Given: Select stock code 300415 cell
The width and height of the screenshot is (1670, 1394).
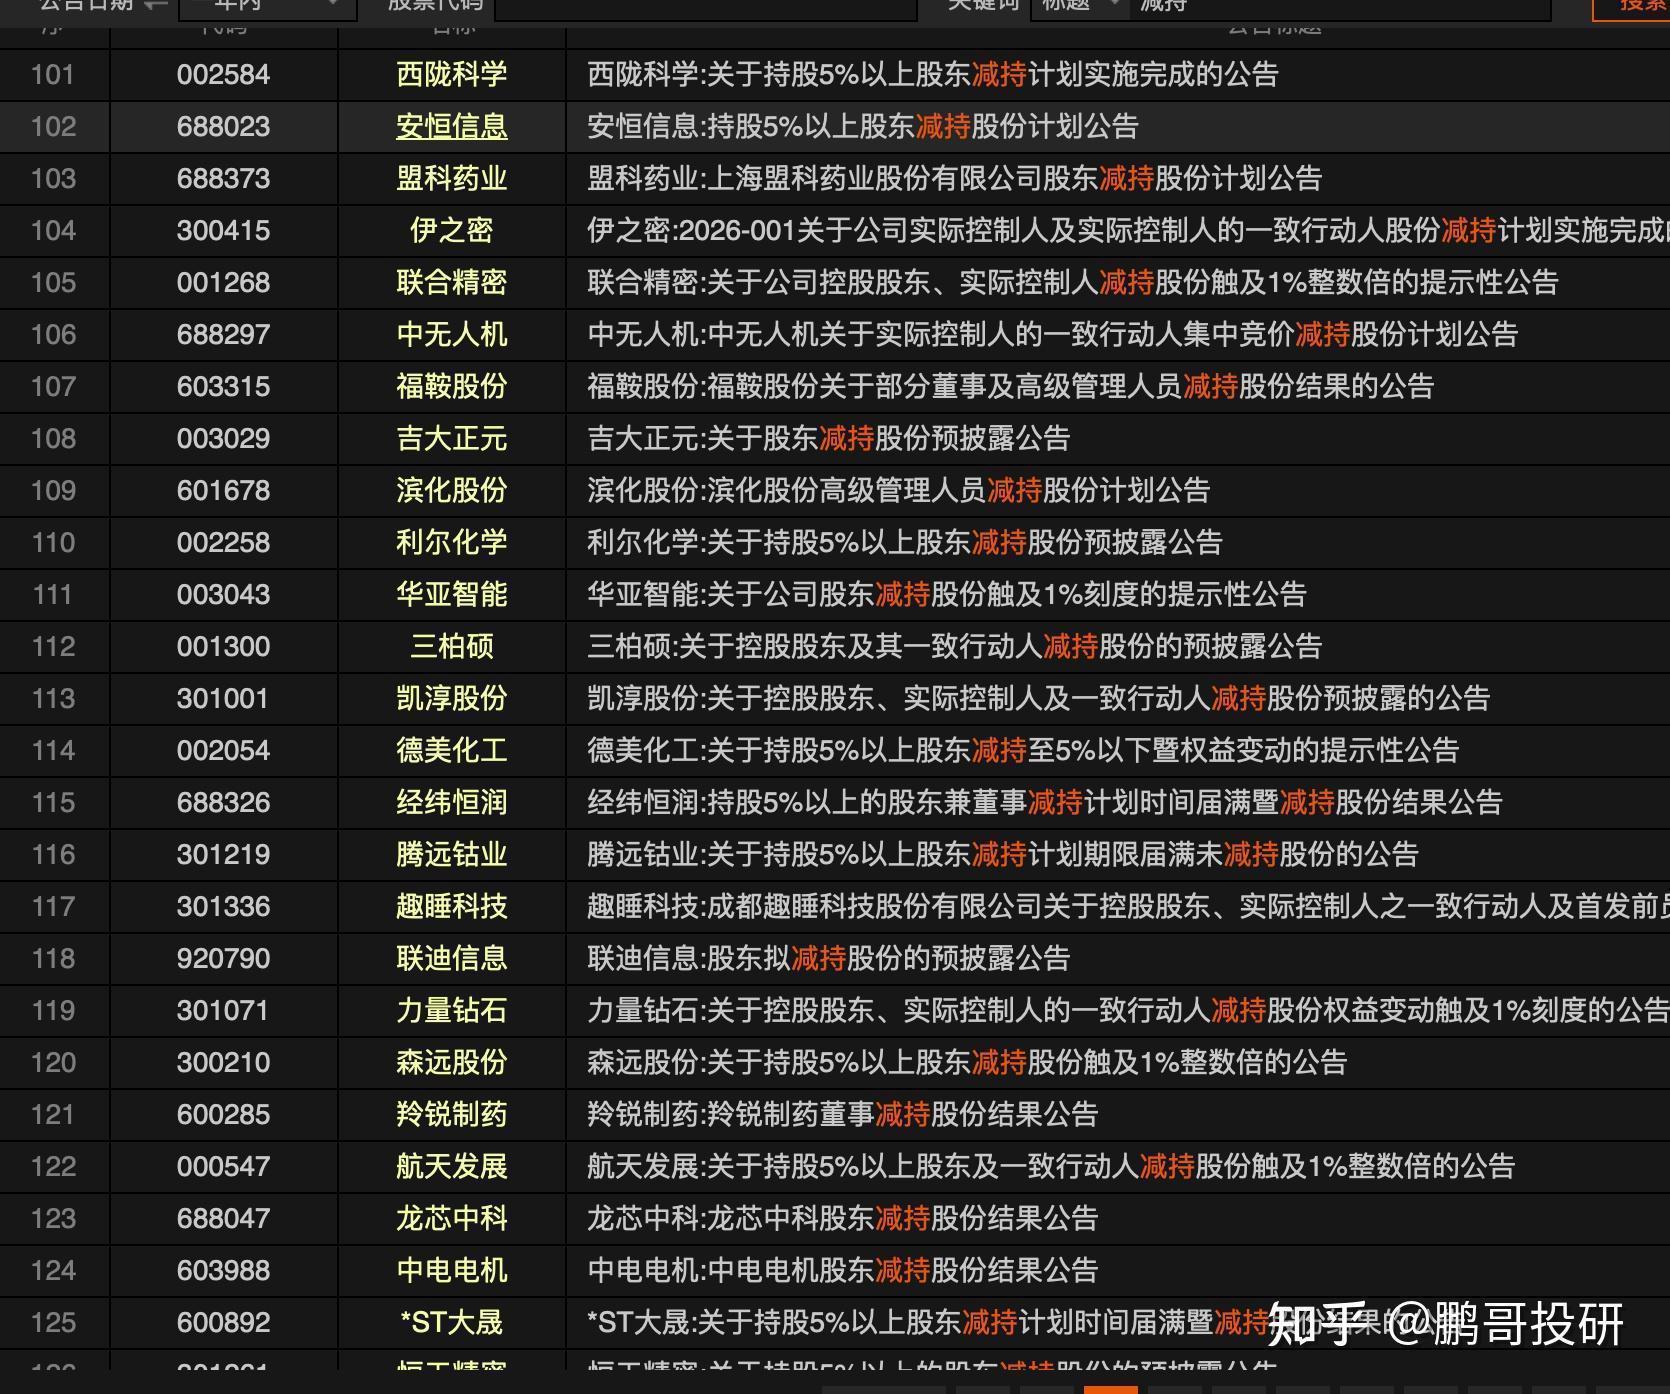Looking at the screenshot, I should (223, 231).
